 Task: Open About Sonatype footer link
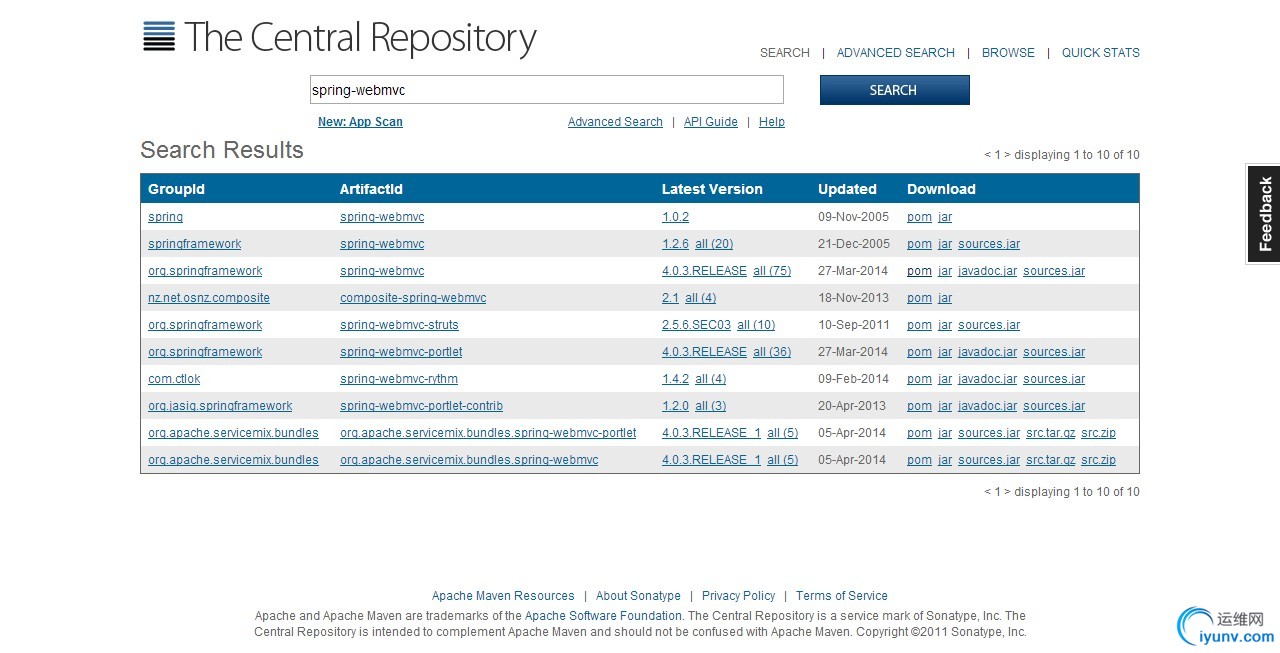pyautogui.click(x=638, y=596)
